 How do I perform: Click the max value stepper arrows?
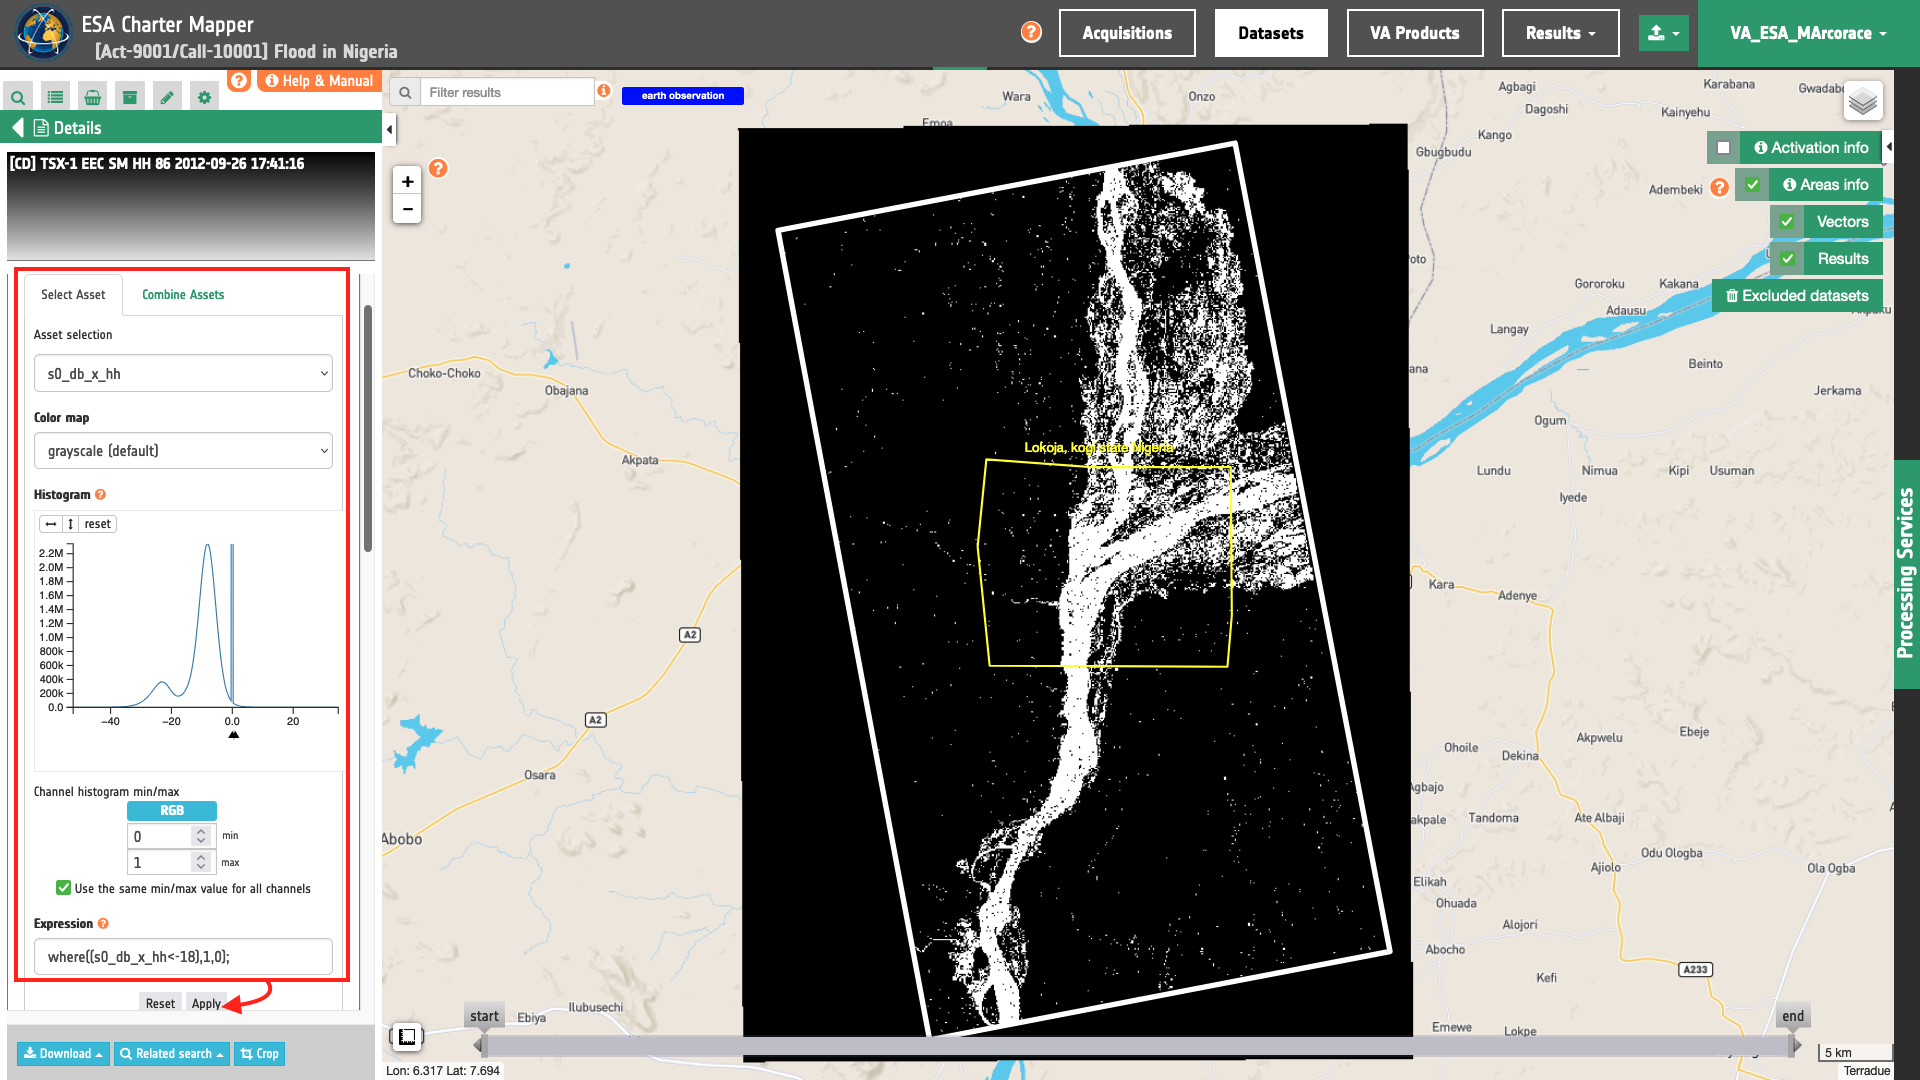coord(201,862)
